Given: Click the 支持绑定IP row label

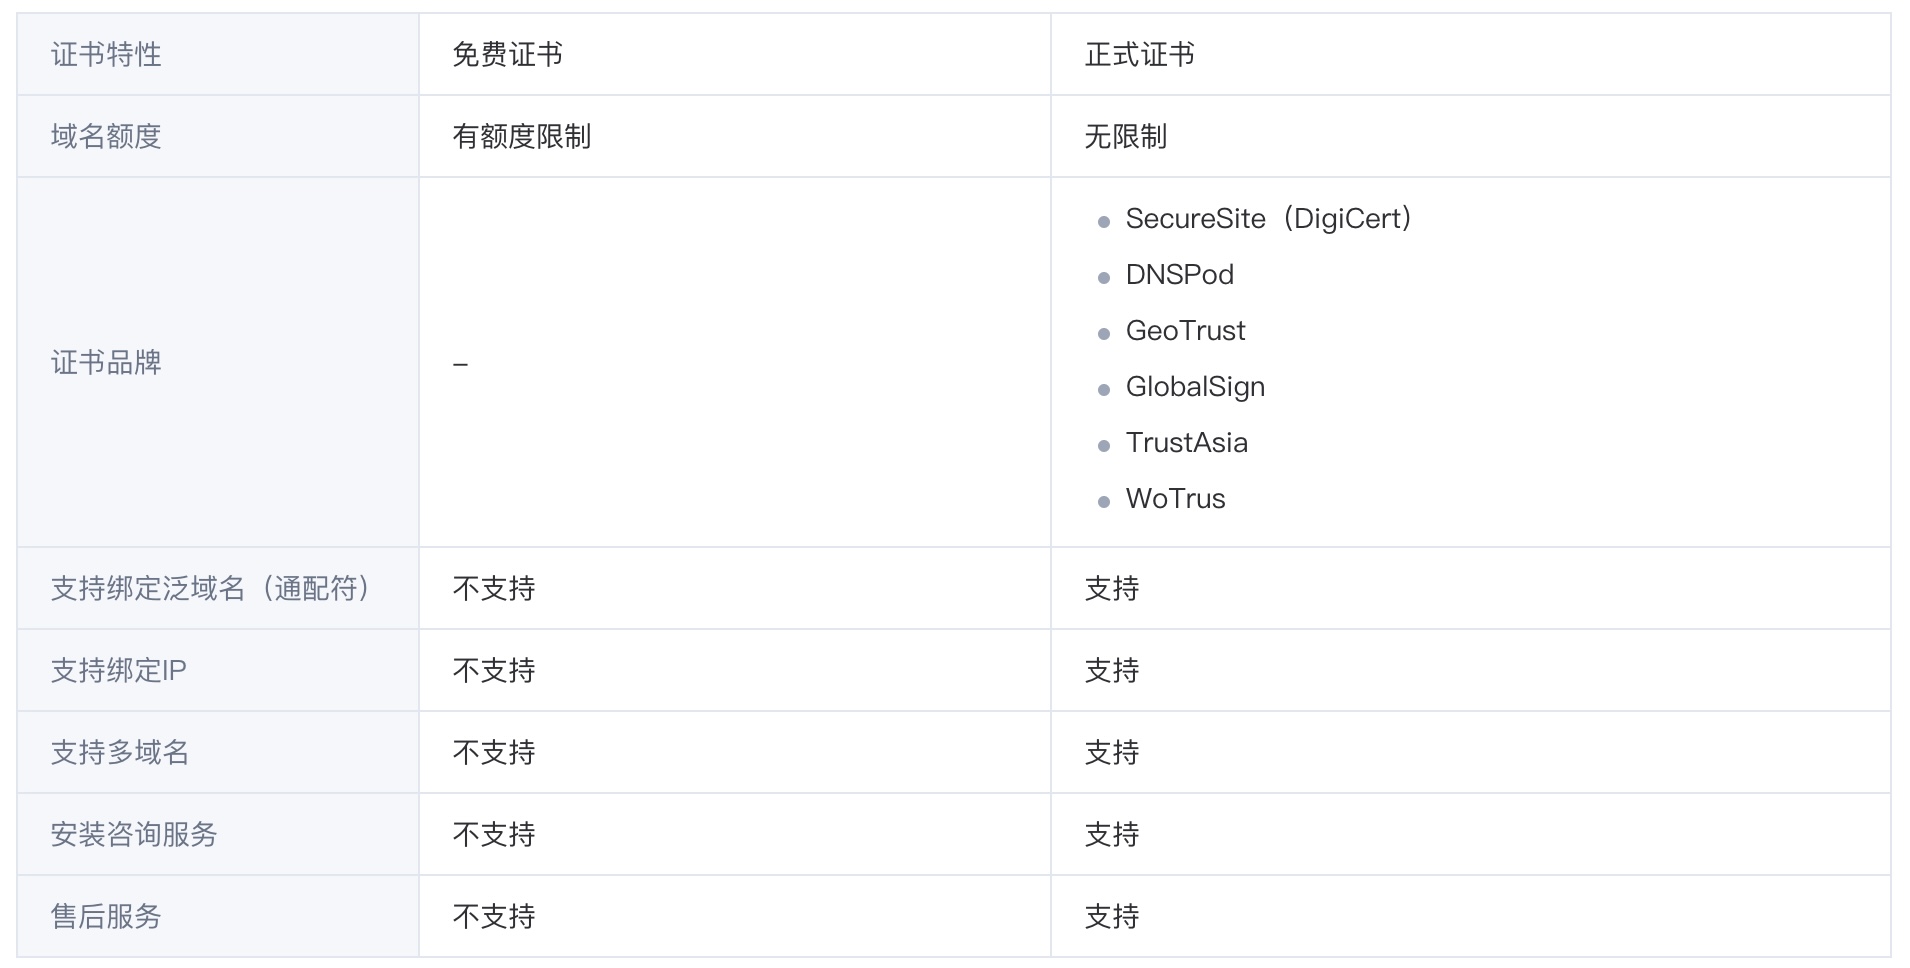Looking at the screenshot, I should (118, 670).
